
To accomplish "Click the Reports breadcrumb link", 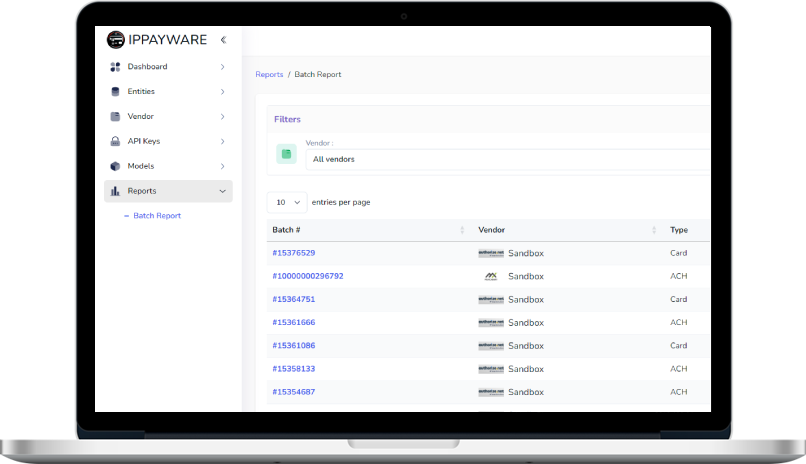I will pyautogui.click(x=269, y=75).
